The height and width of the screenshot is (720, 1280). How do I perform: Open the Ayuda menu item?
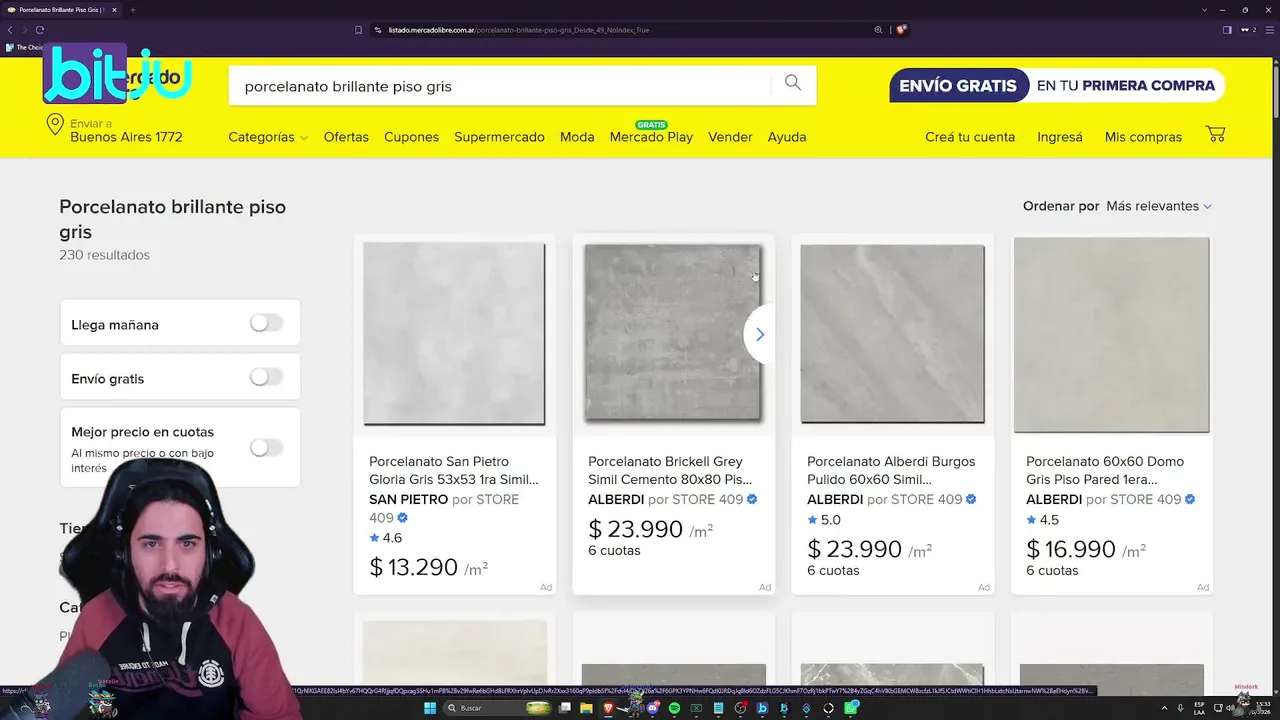(787, 137)
